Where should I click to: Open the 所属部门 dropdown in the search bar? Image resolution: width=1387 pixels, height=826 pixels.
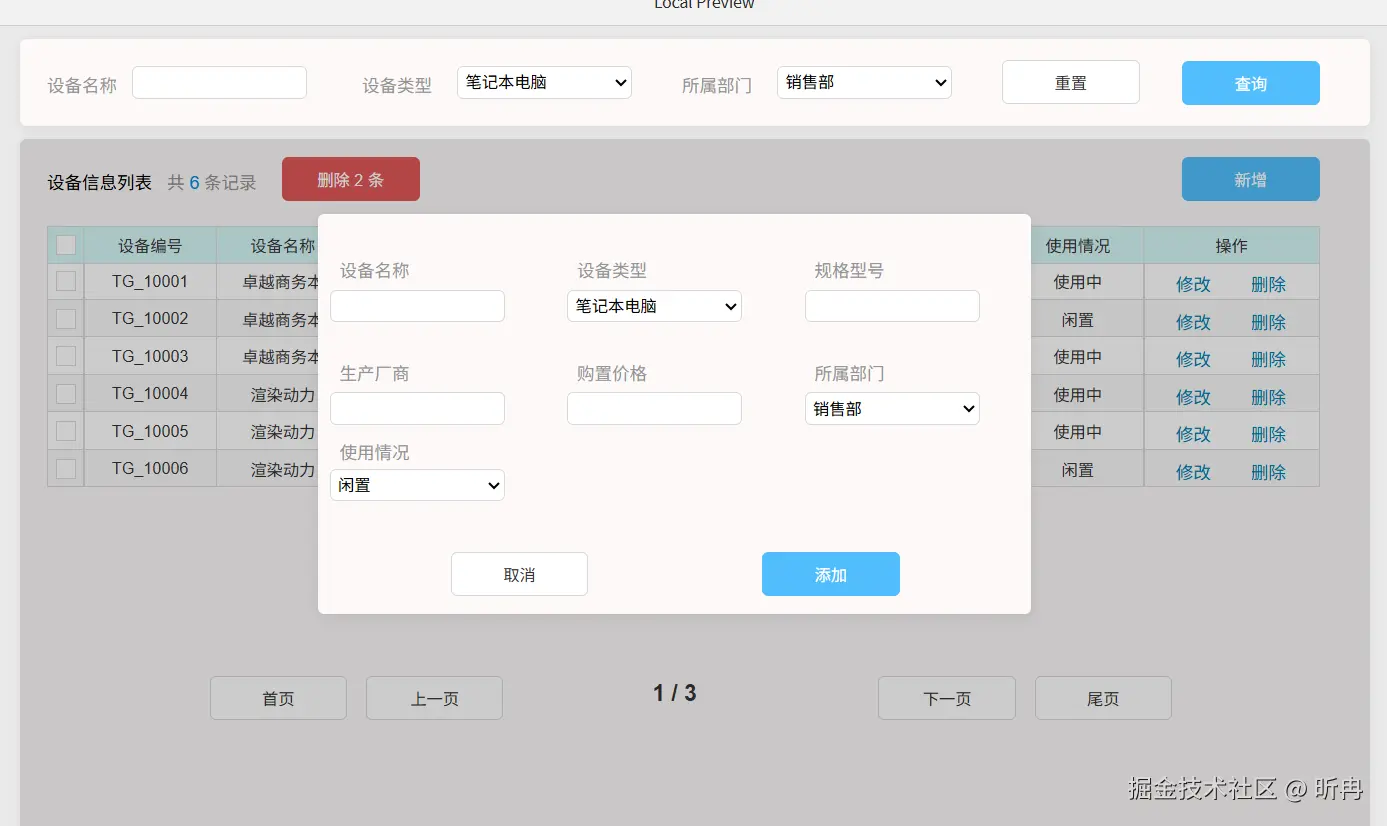864,83
